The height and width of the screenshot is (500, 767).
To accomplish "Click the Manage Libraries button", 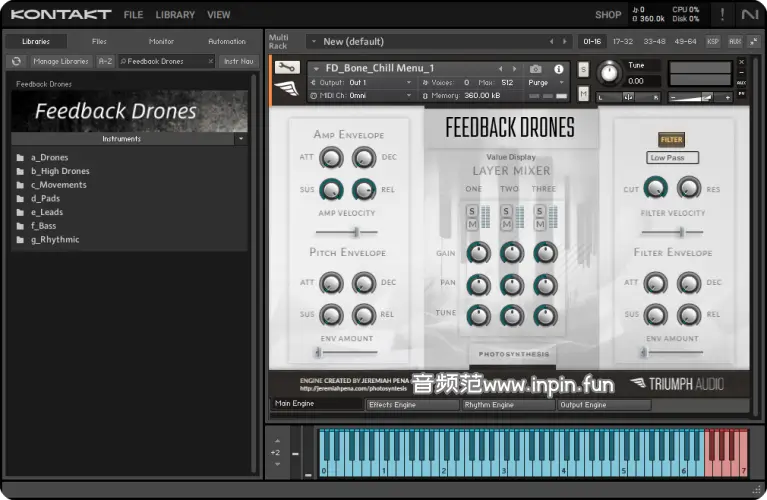I will tap(60, 61).
